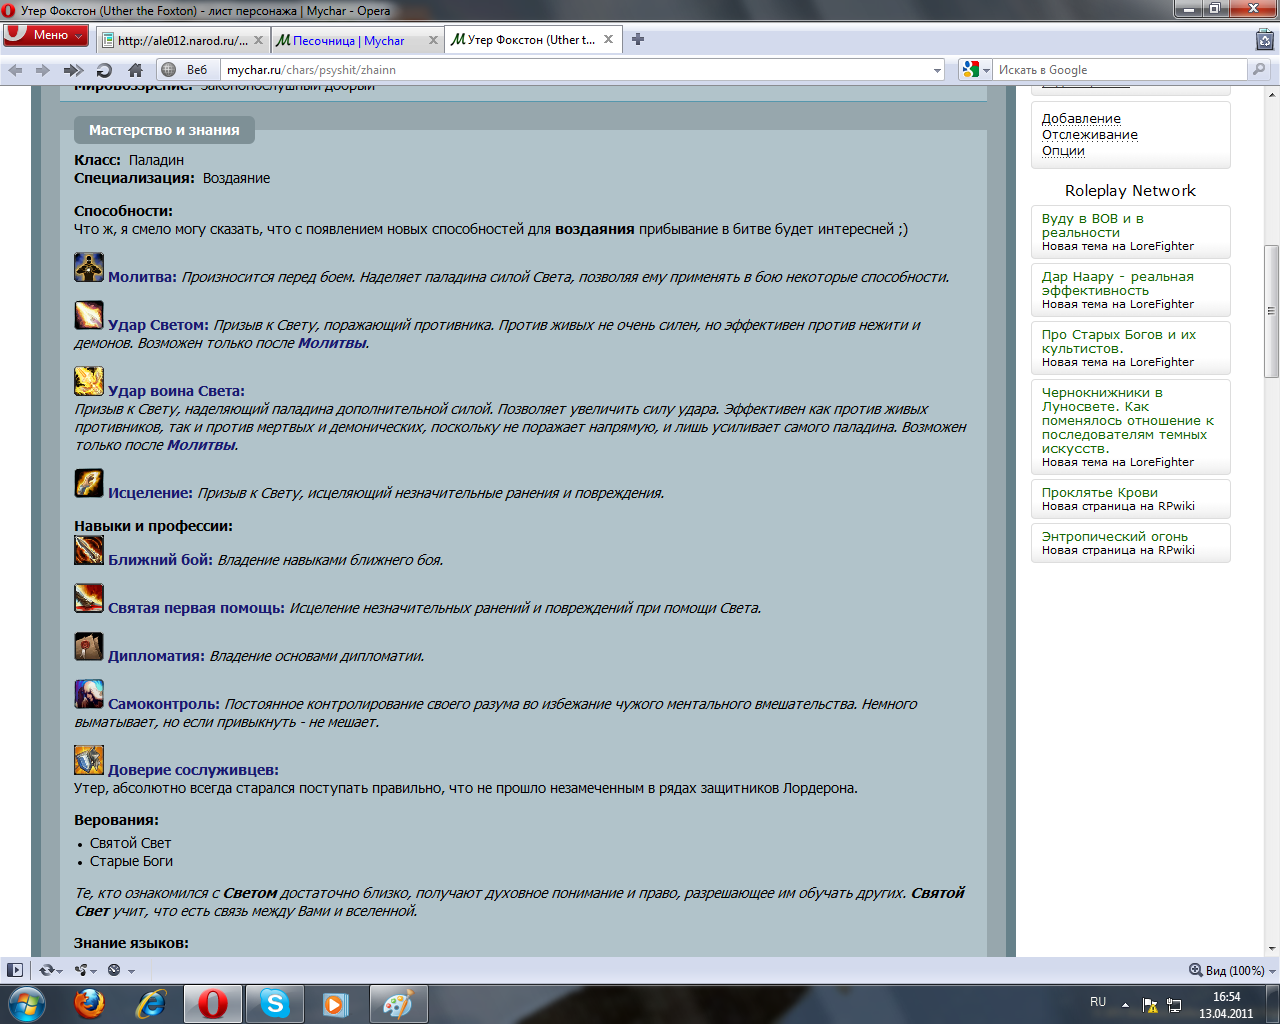The image size is (1280, 1024).
Task: Click the scrollbar down arrow
Action: (x=1272, y=948)
